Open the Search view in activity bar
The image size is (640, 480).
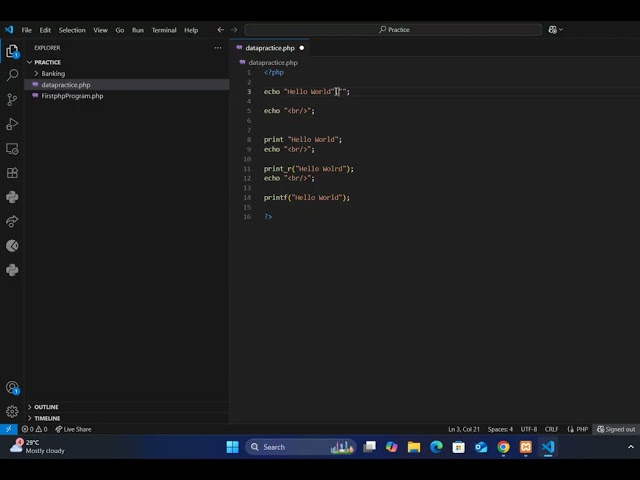tap(12, 75)
